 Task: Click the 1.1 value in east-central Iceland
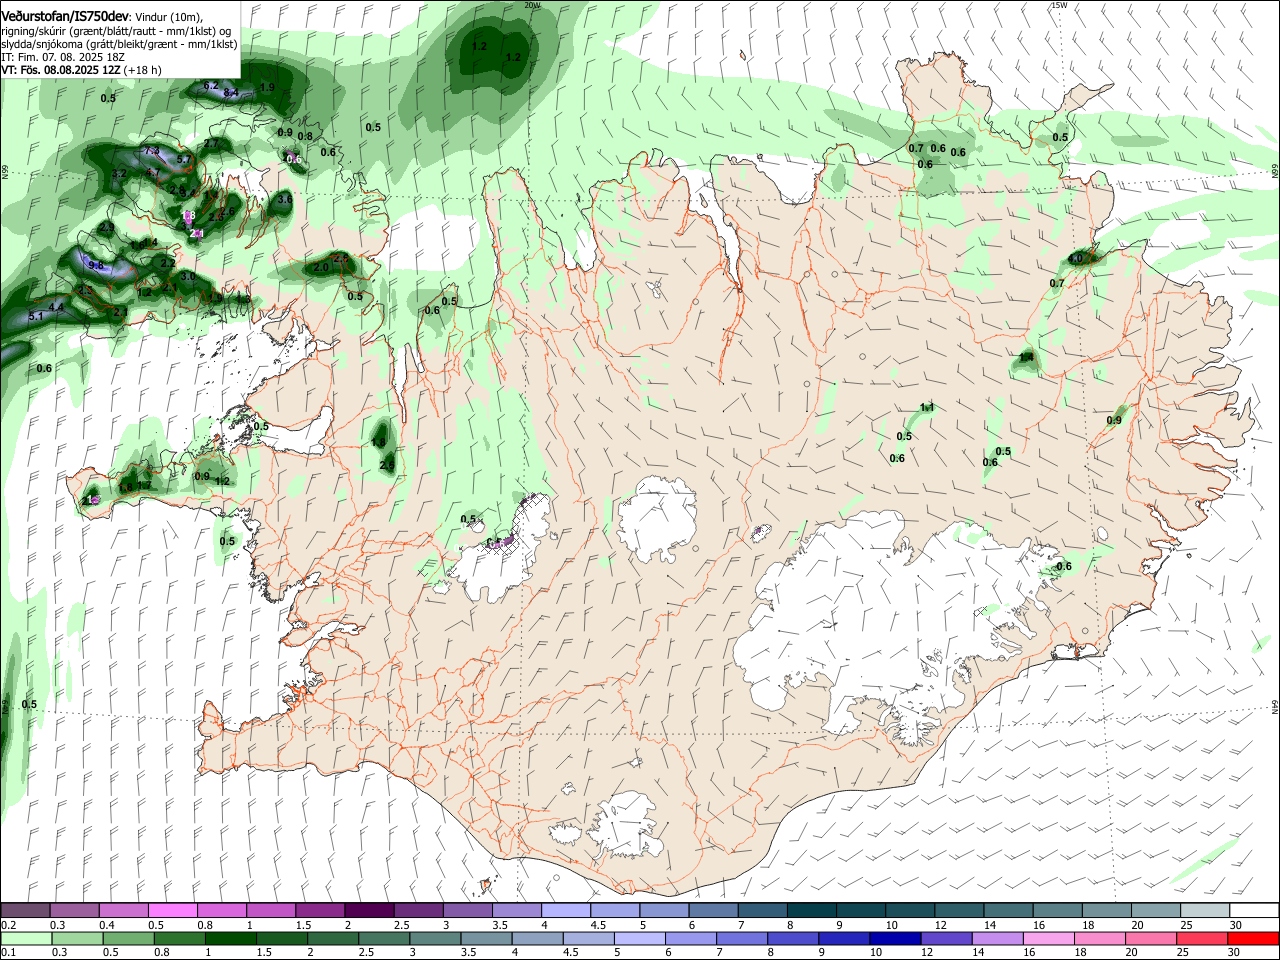point(927,407)
